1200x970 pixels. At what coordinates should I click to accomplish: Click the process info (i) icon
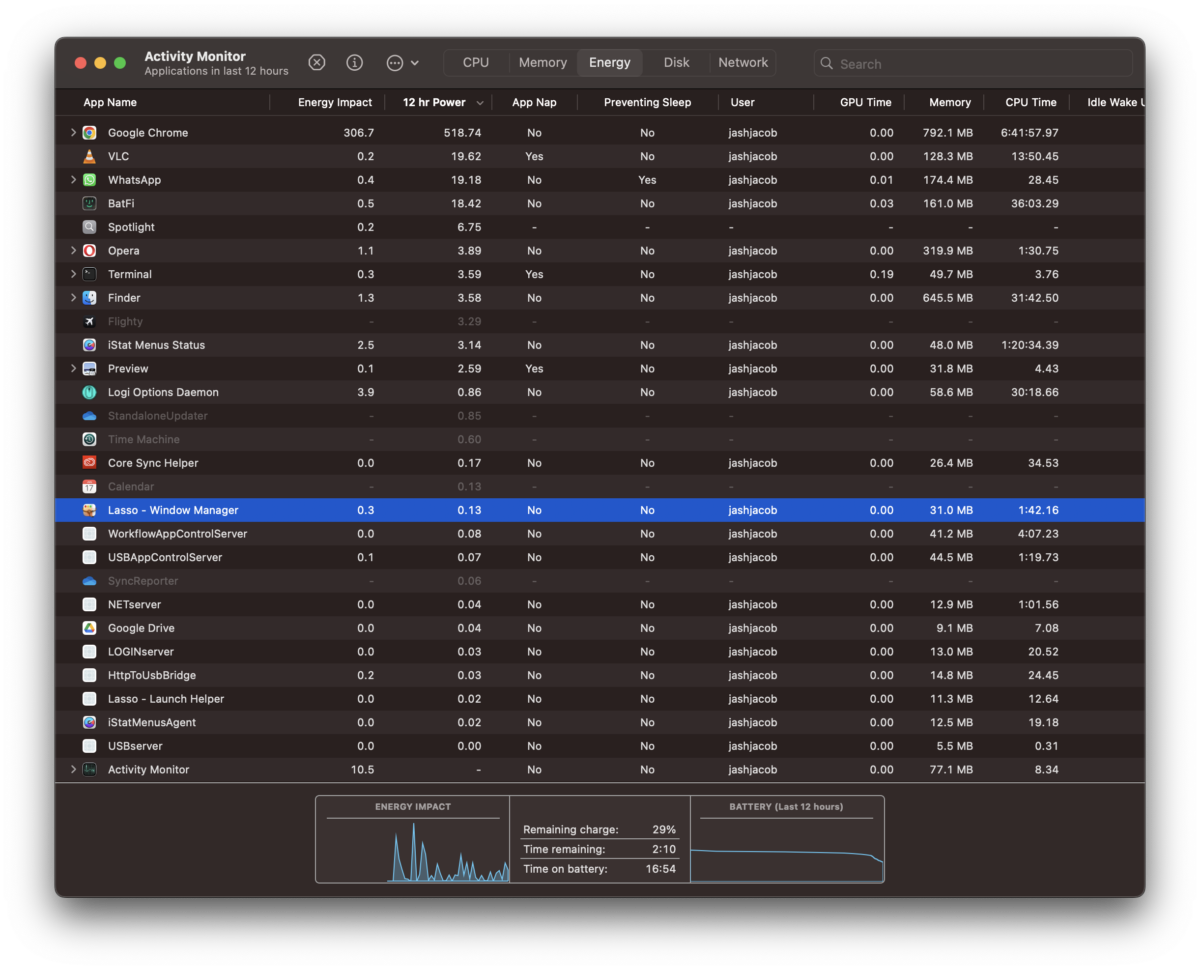[354, 63]
